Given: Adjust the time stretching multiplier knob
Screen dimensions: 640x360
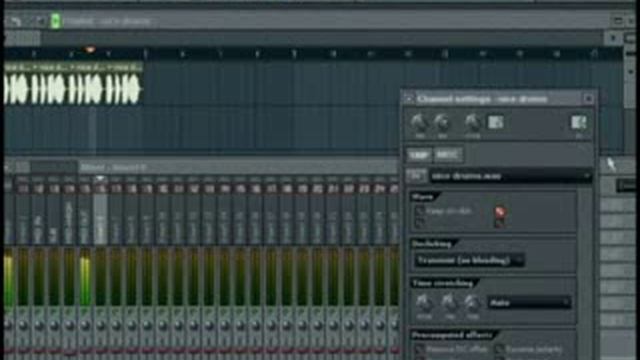Looking at the screenshot, I should (449, 303).
